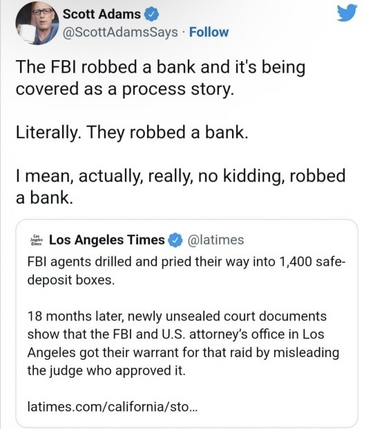
Task: Open the Scott Adams display name
Action: (102, 14)
